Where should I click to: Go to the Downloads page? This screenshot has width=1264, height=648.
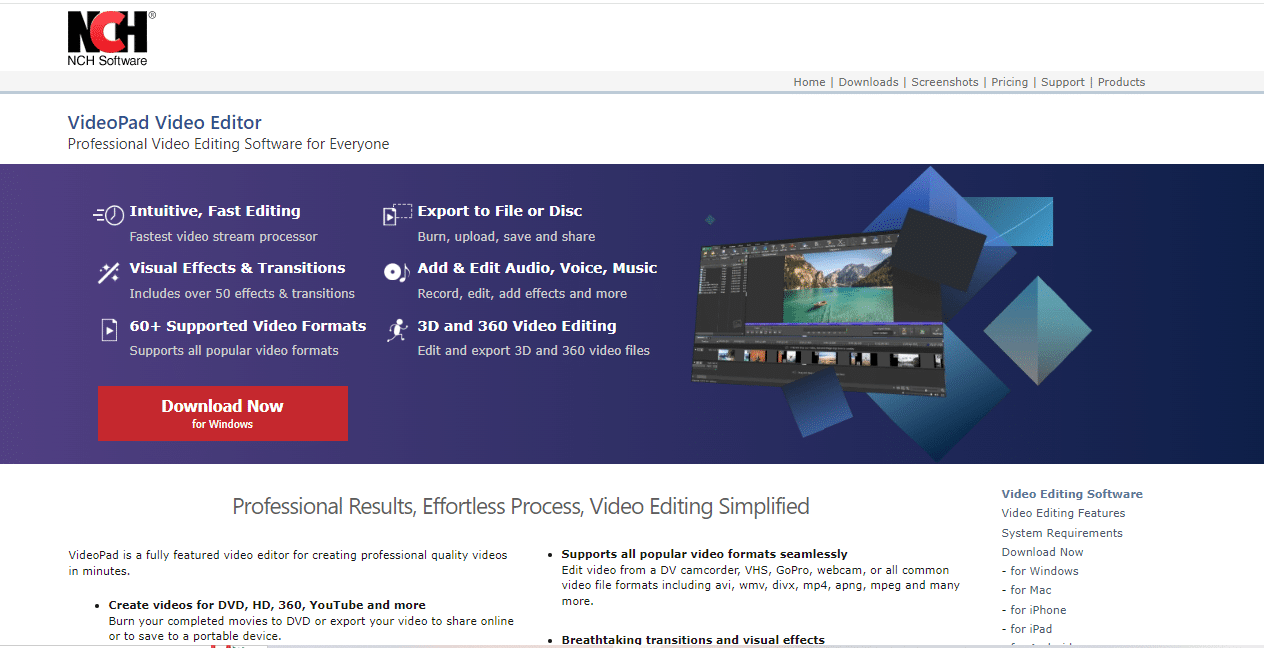868,82
